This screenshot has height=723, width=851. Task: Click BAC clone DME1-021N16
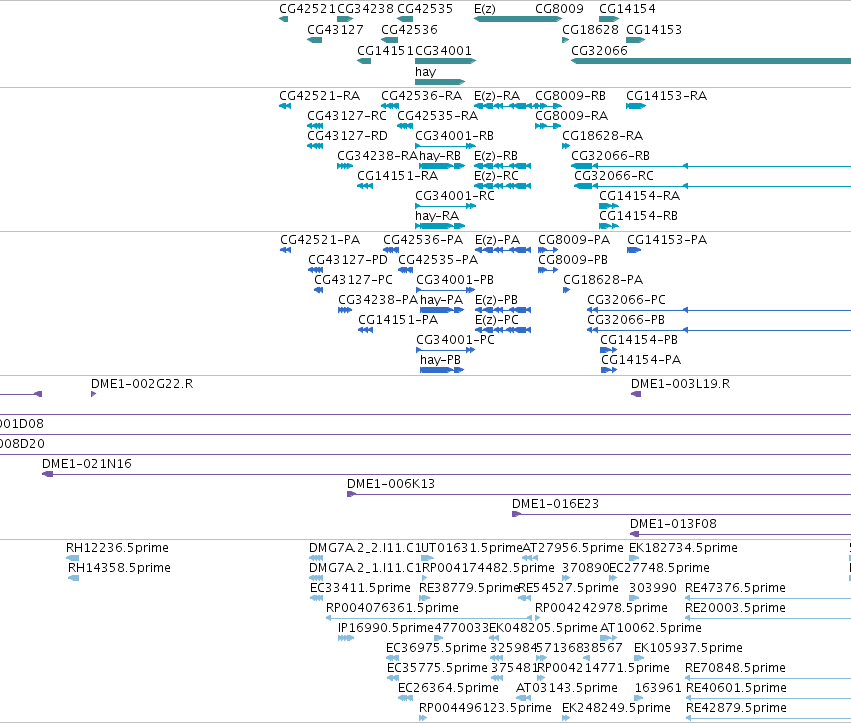click(x=86, y=464)
